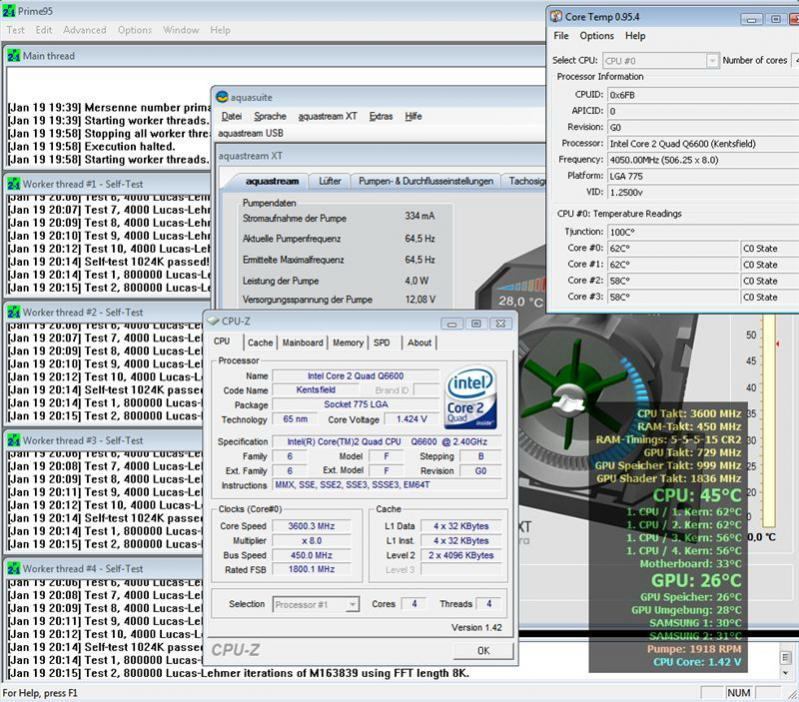Click Worker thread #2 window icon
799x702 pixels.
tap(14, 312)
